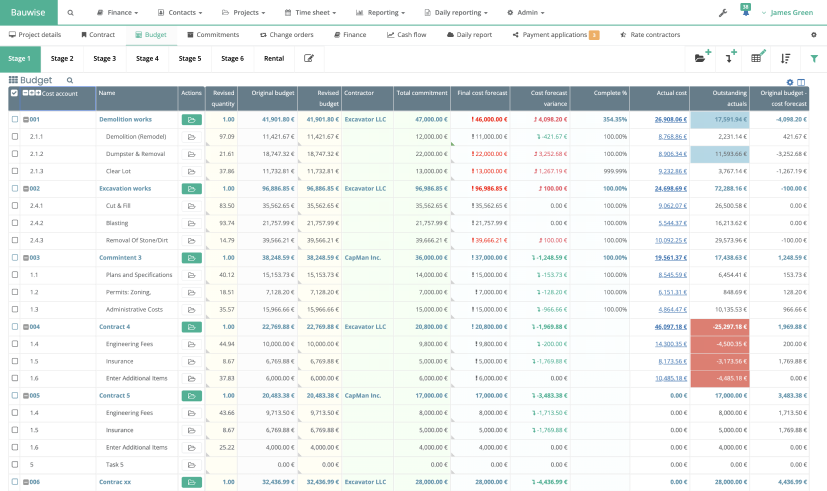Click the filter funnel icon in toolbar
Screen dimensions: 827x491
tap(813, 59)
